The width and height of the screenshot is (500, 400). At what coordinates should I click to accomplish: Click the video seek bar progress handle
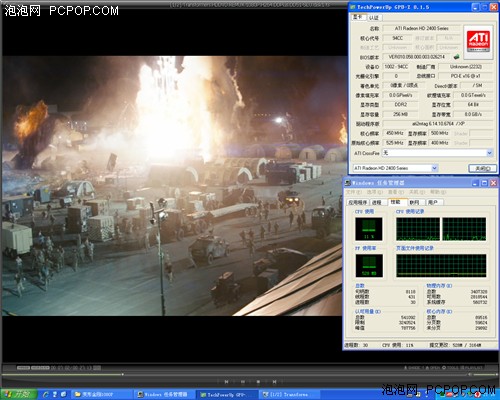coord(123,374)
